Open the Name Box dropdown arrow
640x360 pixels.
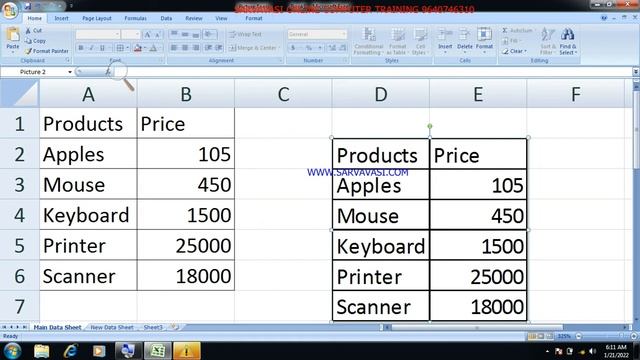point(70,72)
